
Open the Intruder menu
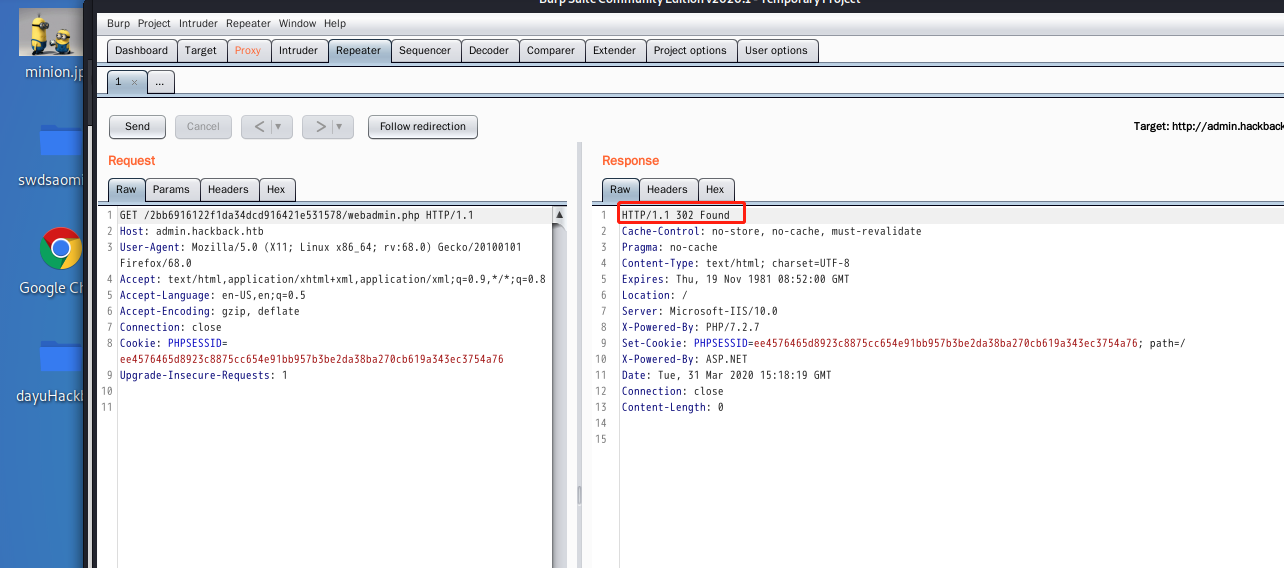(198, 23)
